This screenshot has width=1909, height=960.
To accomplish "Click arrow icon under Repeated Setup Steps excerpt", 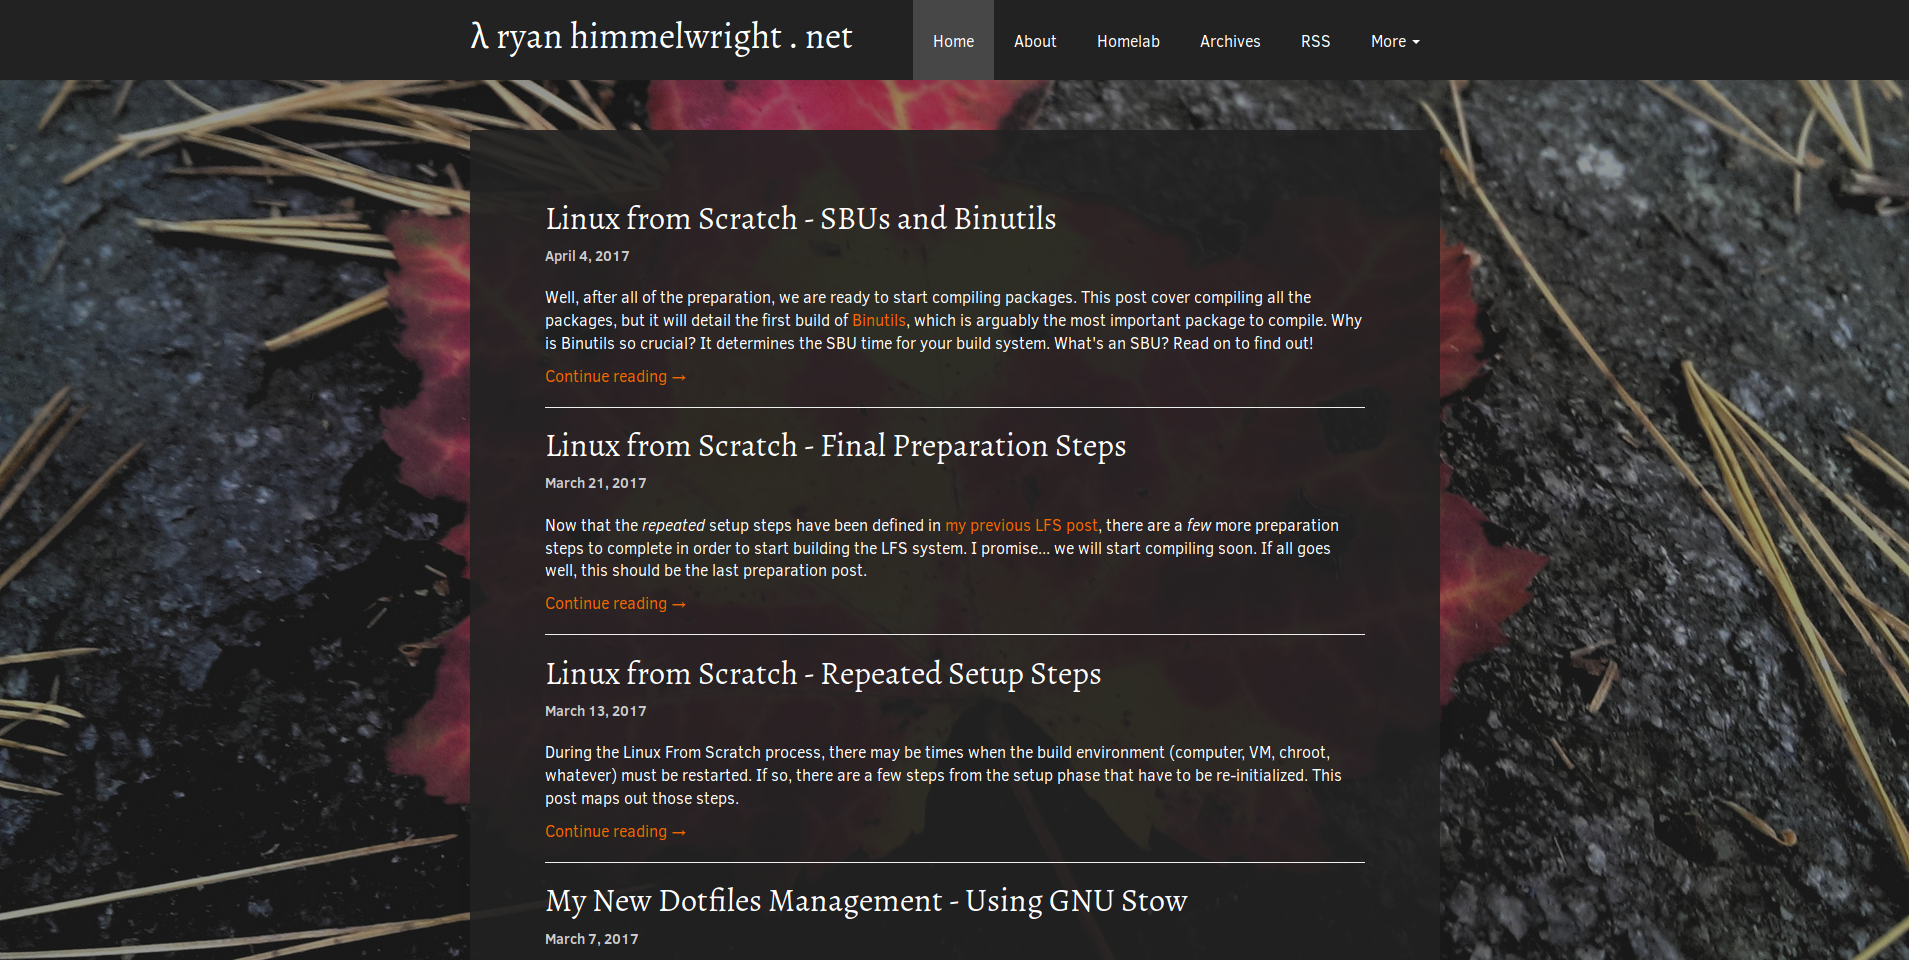I will tap(679, 833).
